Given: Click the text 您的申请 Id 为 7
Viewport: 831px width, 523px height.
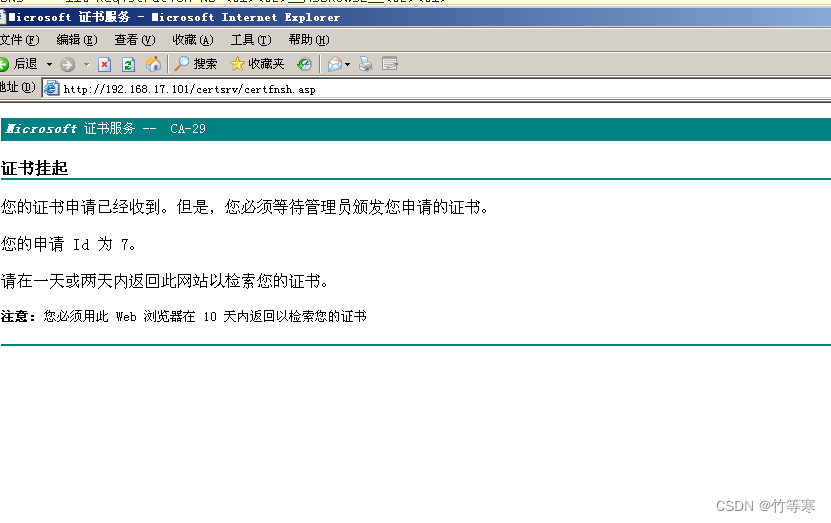Looking at the screenshot, I should click(68, 244).
